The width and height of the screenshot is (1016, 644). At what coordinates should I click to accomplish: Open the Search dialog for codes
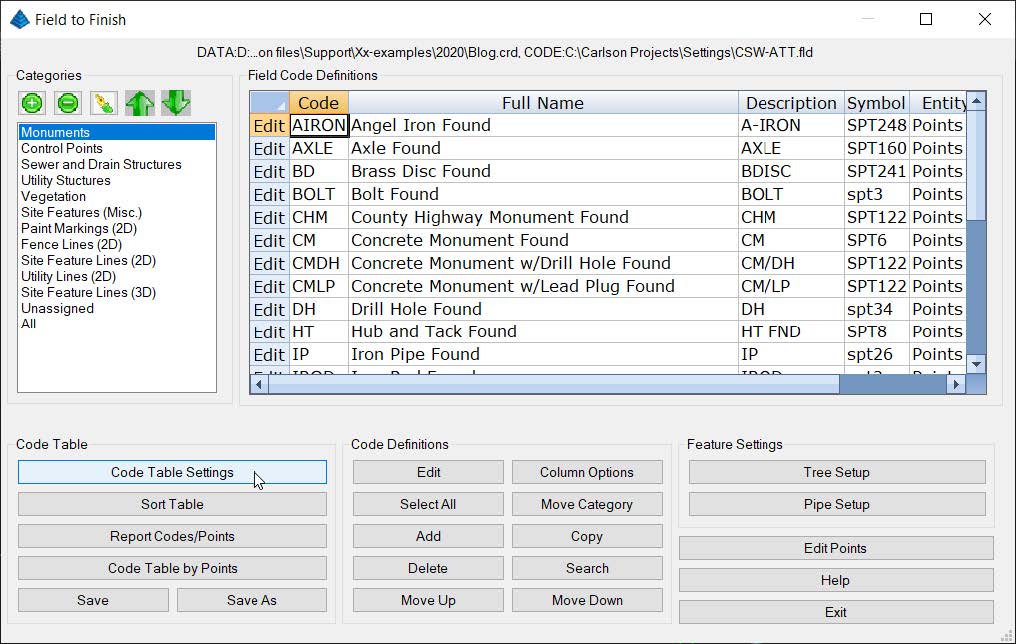click(587, 568)
